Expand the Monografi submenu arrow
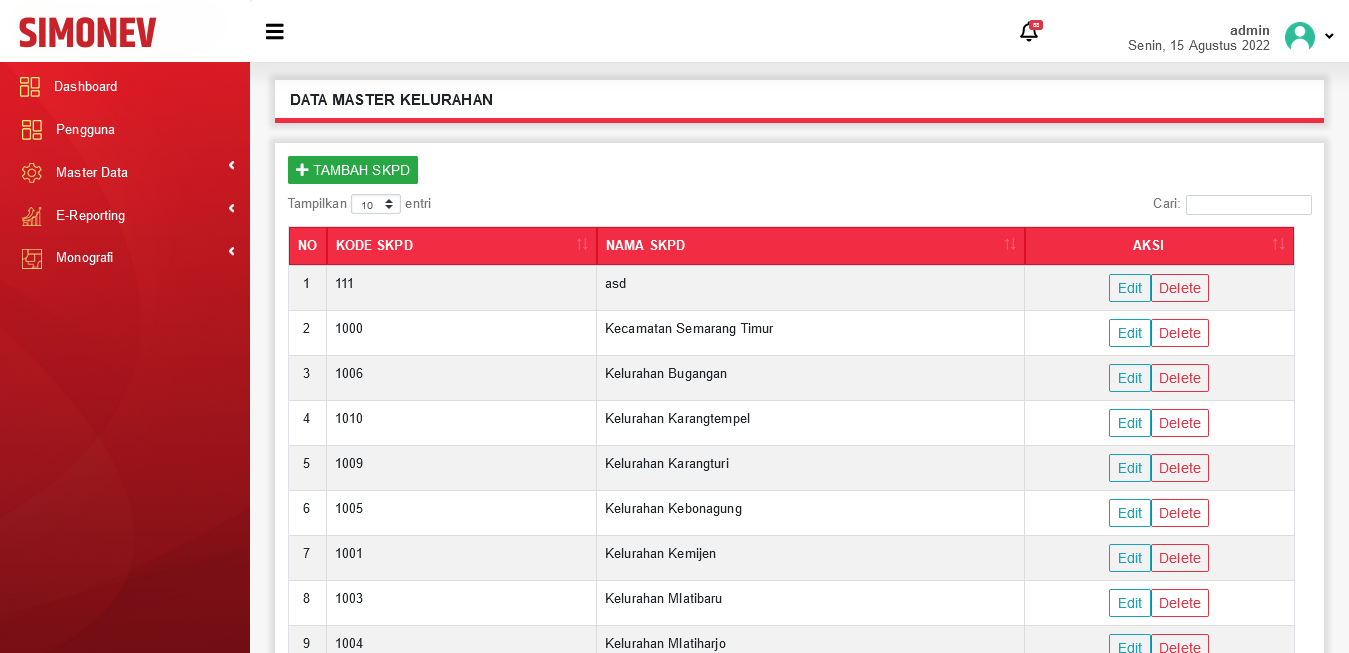 coord(231,251)
